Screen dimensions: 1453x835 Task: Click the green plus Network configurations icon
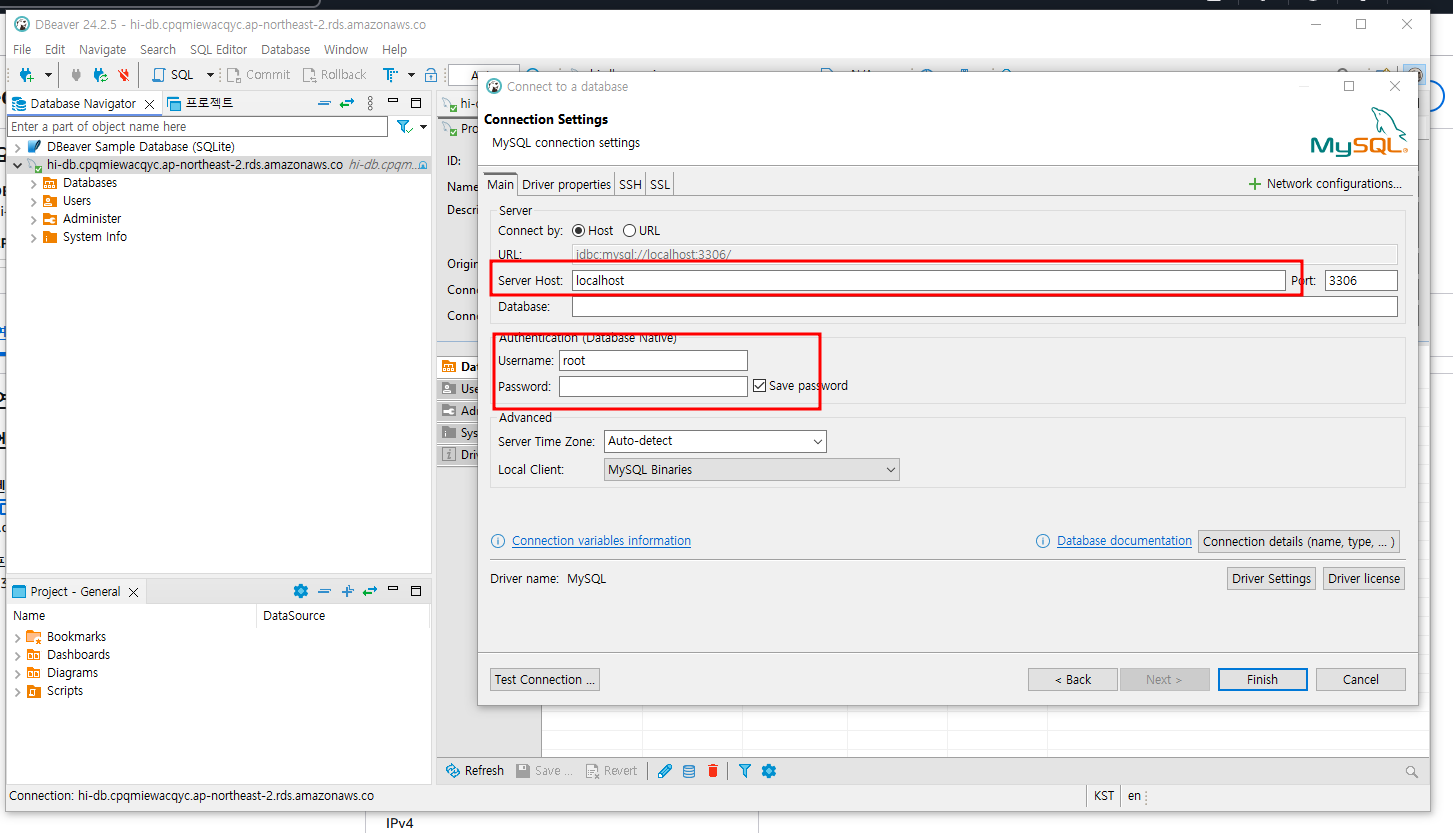(x=1255, y=184)
